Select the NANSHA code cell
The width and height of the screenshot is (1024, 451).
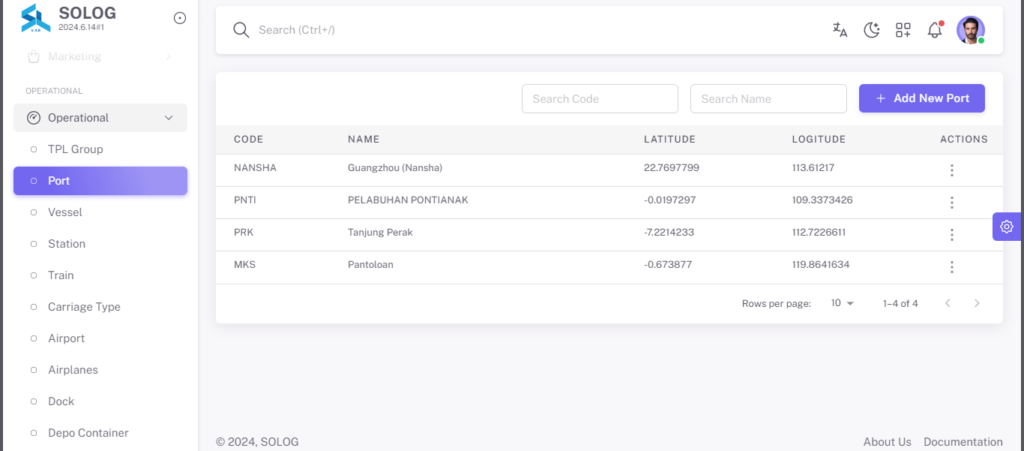click(255, 168)
